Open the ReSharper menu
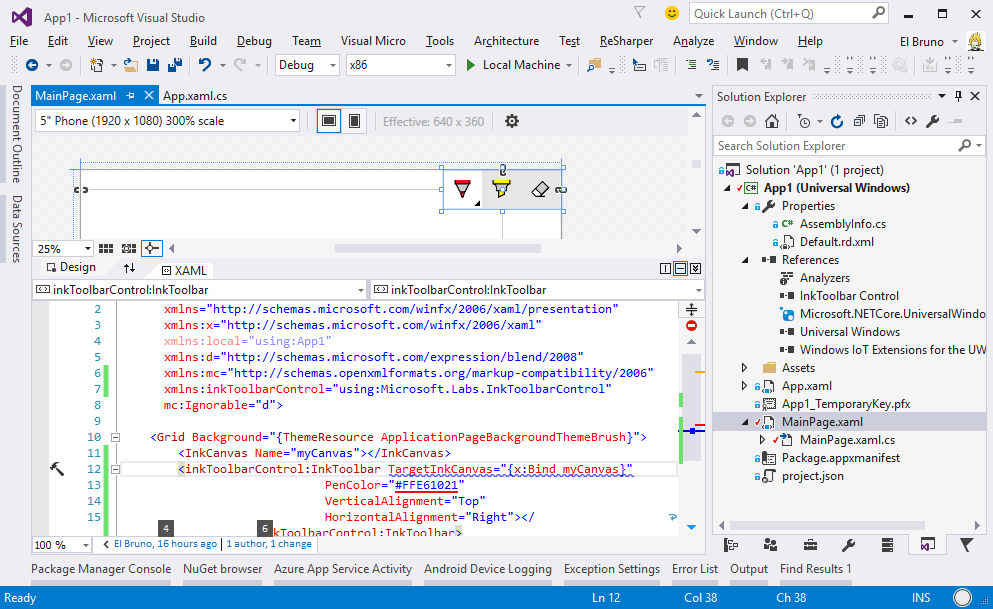Viewport: 993px width, 609px height. coord(626,41)
